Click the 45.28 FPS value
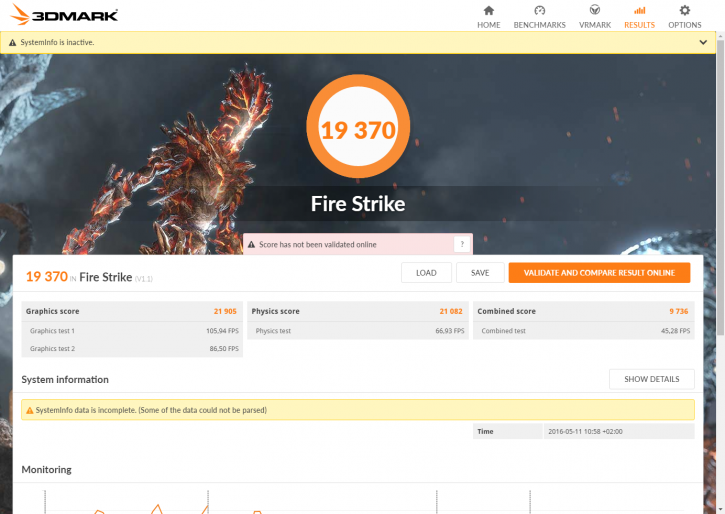Screen dimensions: 725x514 (676, 330)
